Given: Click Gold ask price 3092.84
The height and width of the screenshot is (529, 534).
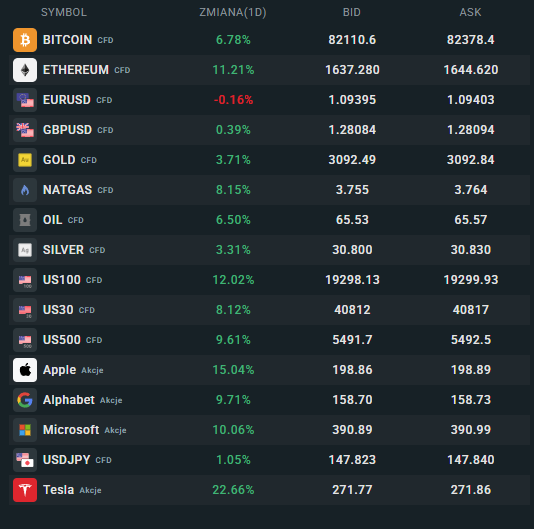Looking at the screenshot, I should click(x=471, y=160).
